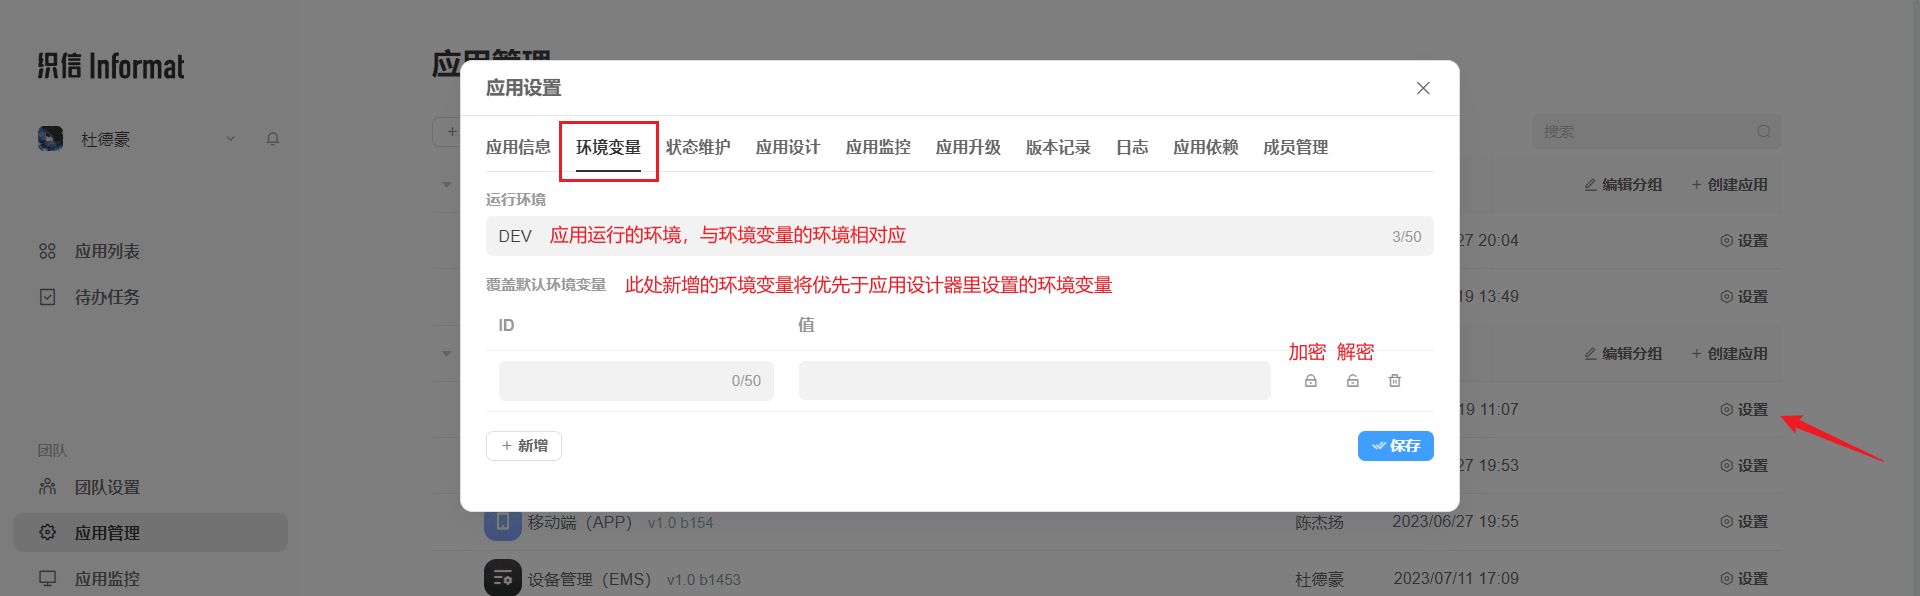Viewport: 1920px width, 596px height.
Task: Open the 日志 tab
Action: tap(1131, 147)
